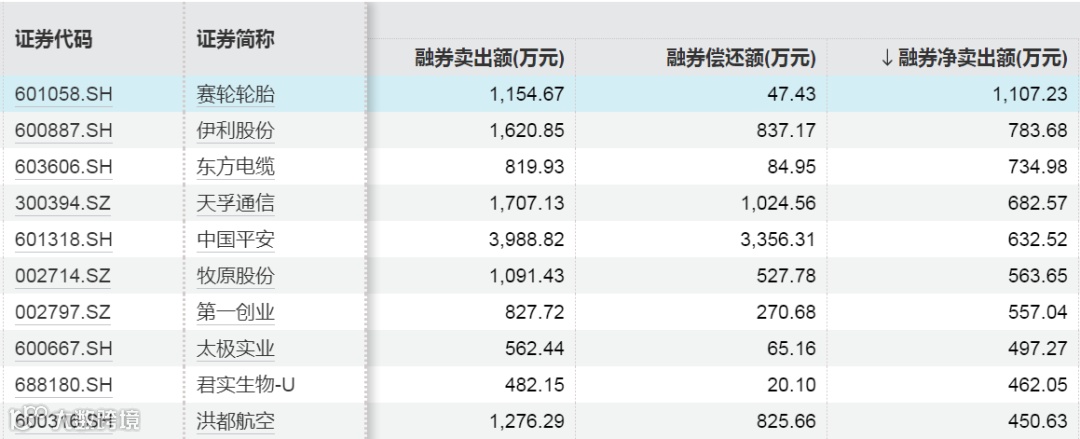
Task: Click the 证券简称 column header
Action: point(236,39)
